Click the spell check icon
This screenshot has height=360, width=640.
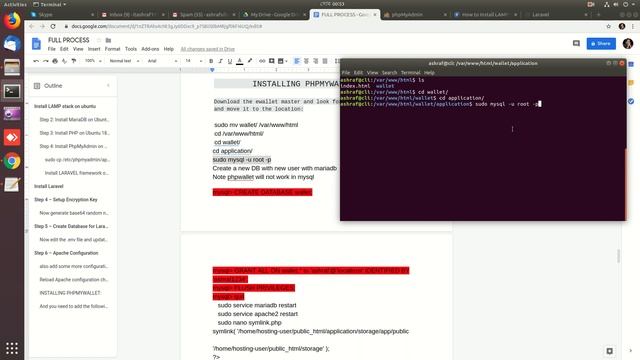pos(64,61)
